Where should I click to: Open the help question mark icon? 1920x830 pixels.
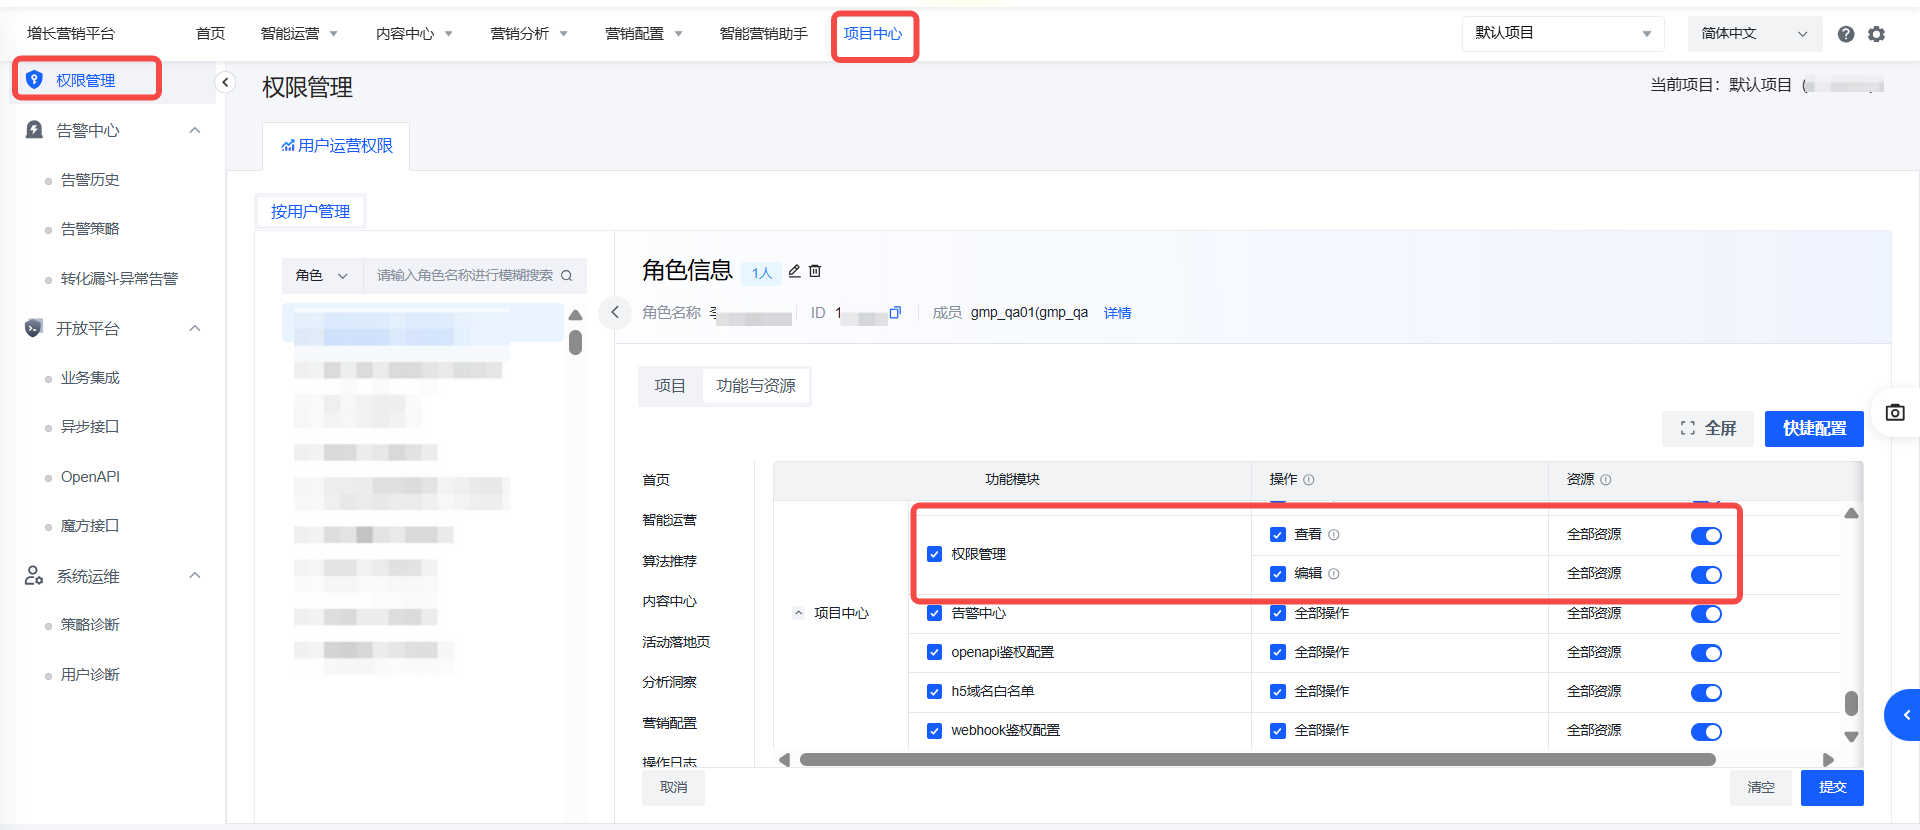pos(1846,34)
